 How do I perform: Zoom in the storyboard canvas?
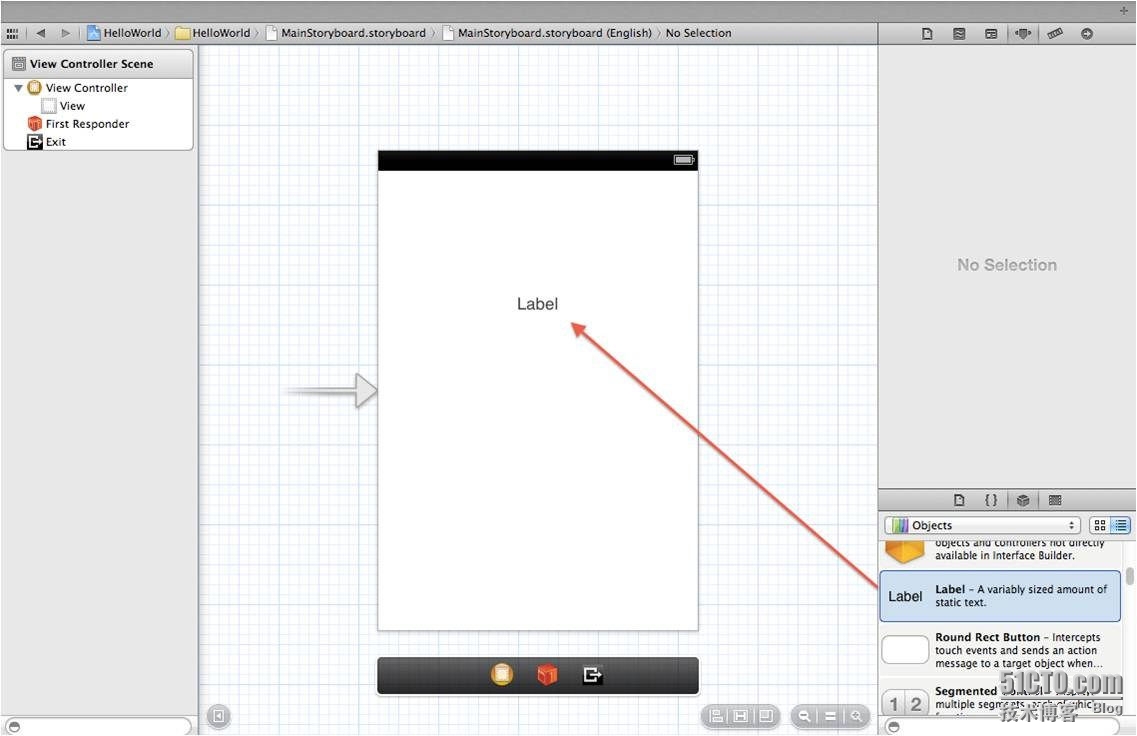[856, 716]
